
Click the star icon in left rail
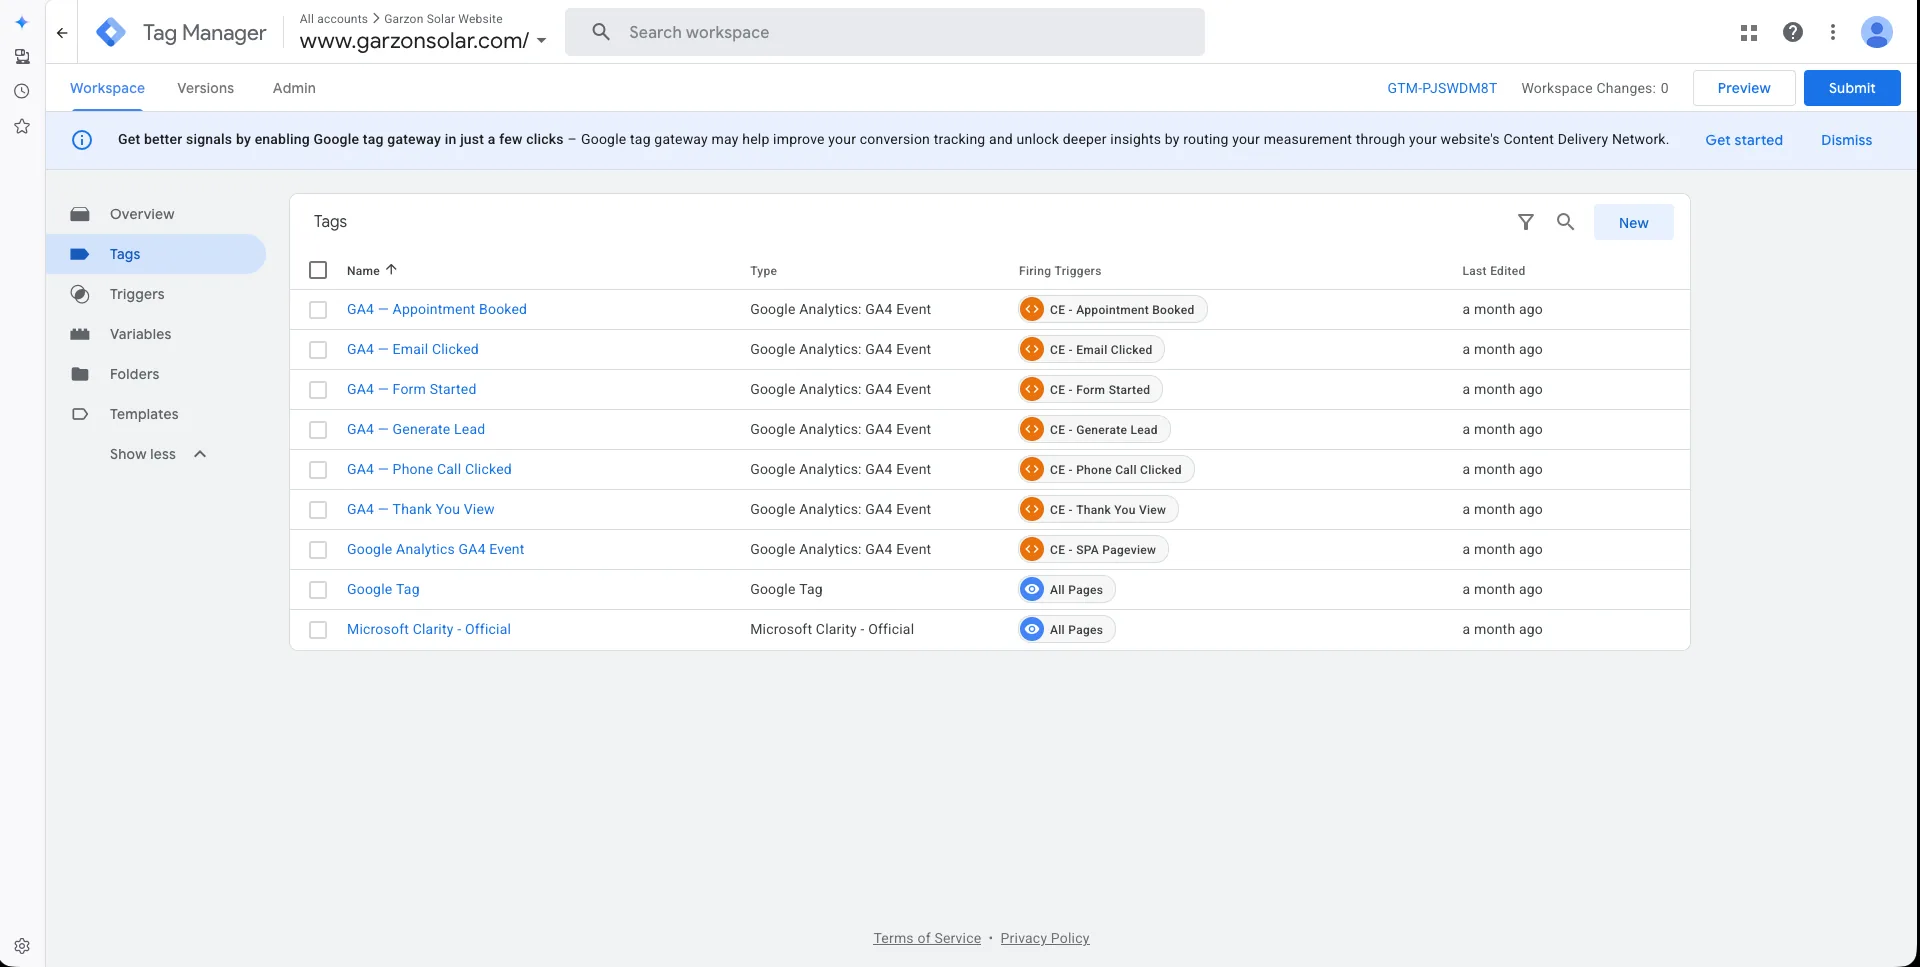click(x=22, y=126)
